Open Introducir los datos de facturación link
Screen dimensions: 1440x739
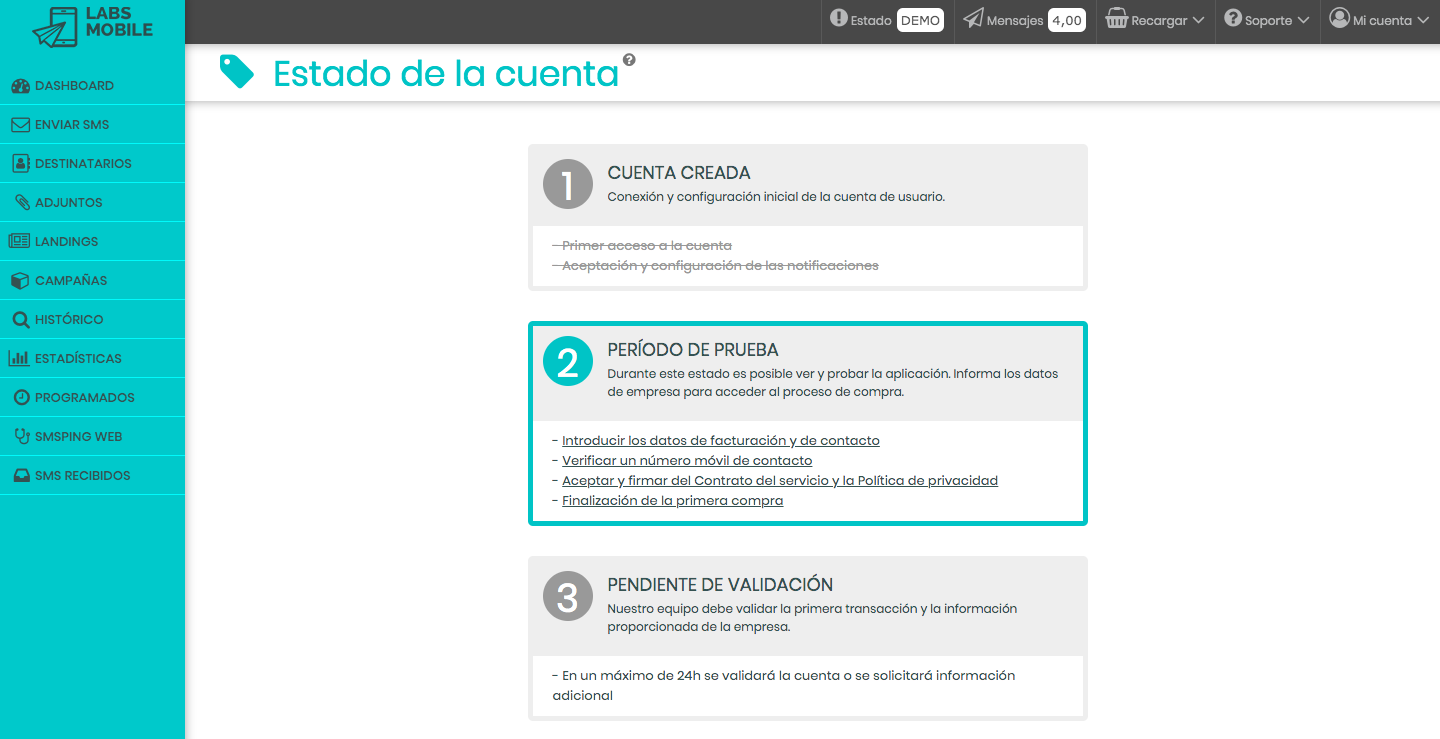point(720,440)
